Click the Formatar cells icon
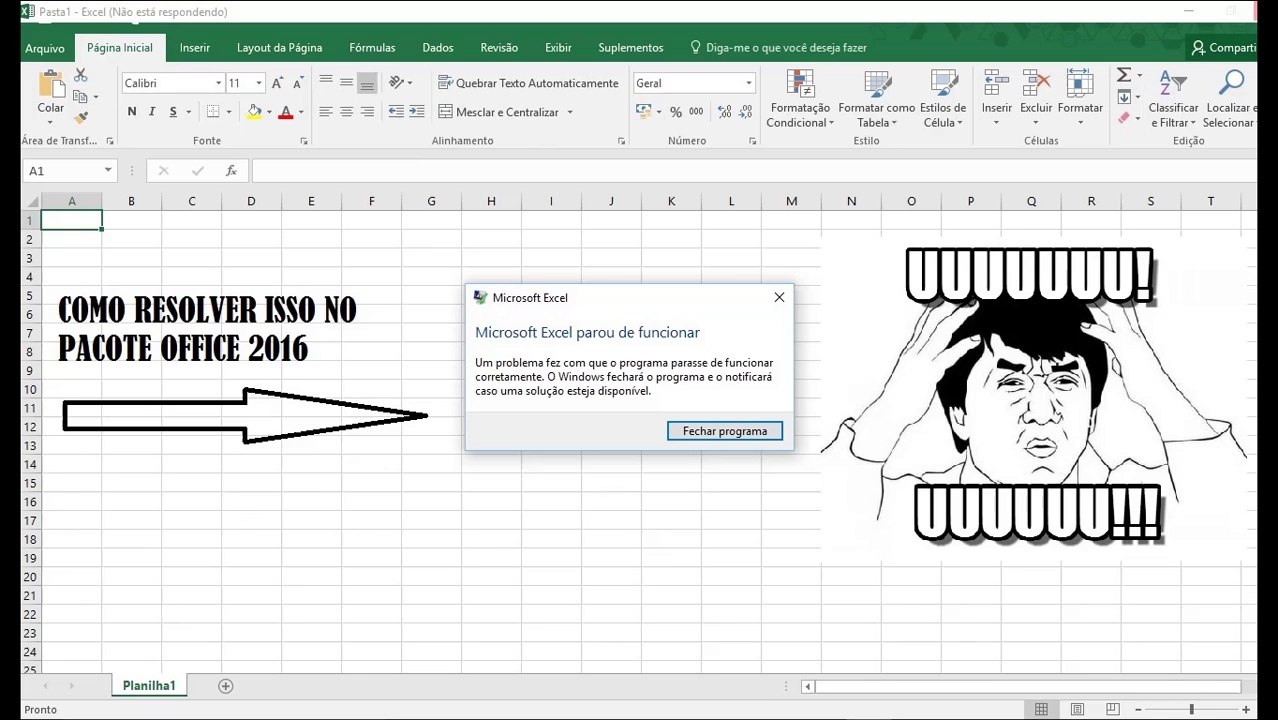1278x720 pixels. click(x=1080, y=83)
